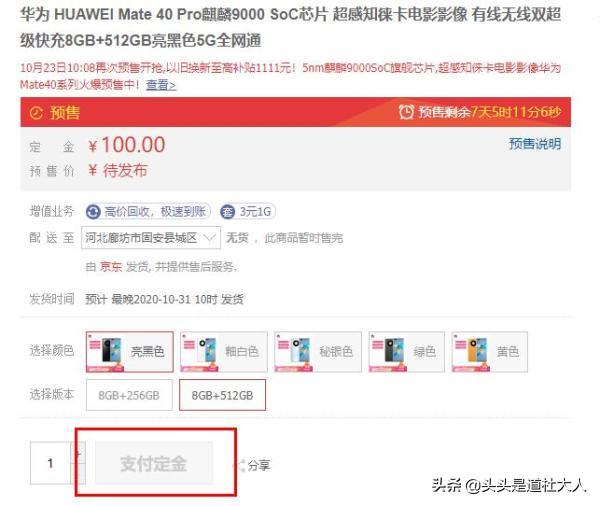Click the quantity input field

51,463
